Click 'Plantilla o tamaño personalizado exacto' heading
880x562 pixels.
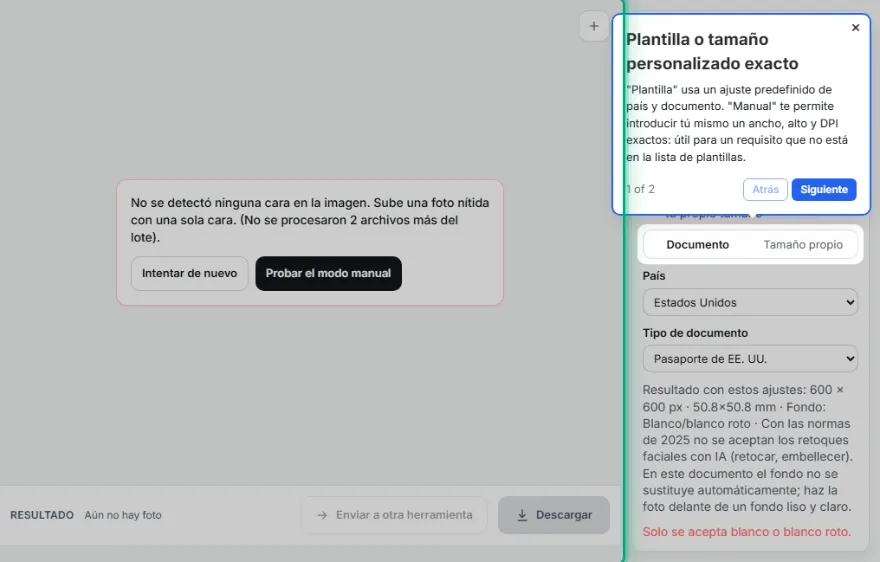712,51
